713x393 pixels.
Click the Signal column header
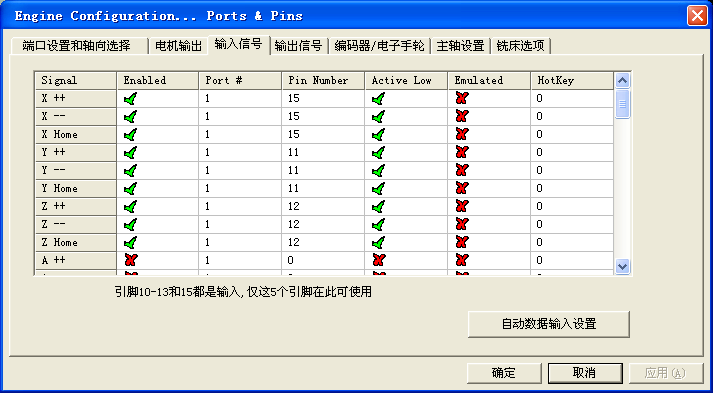coord(75,81)
